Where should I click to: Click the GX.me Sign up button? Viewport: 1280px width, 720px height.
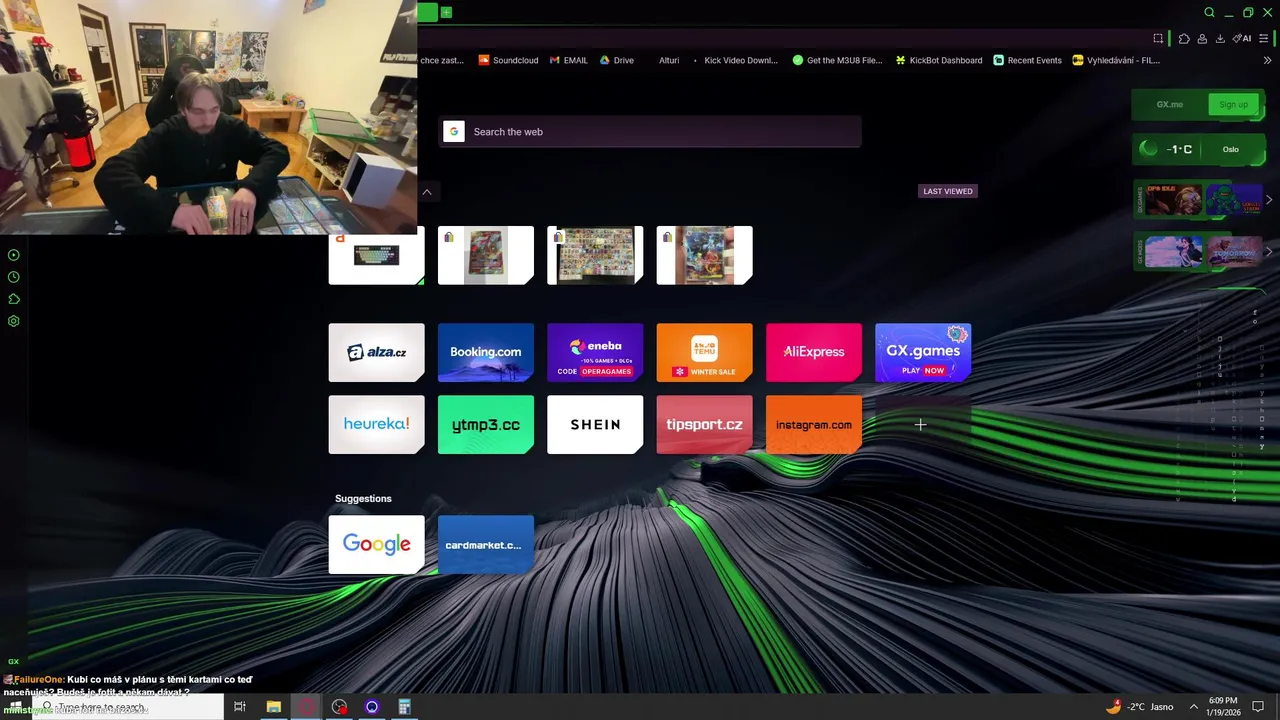pos(1233,104)
